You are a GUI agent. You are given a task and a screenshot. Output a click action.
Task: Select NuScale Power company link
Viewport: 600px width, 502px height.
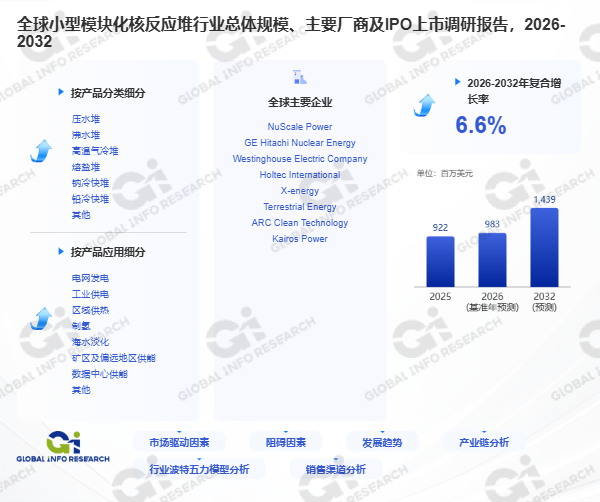coord(300,127)
